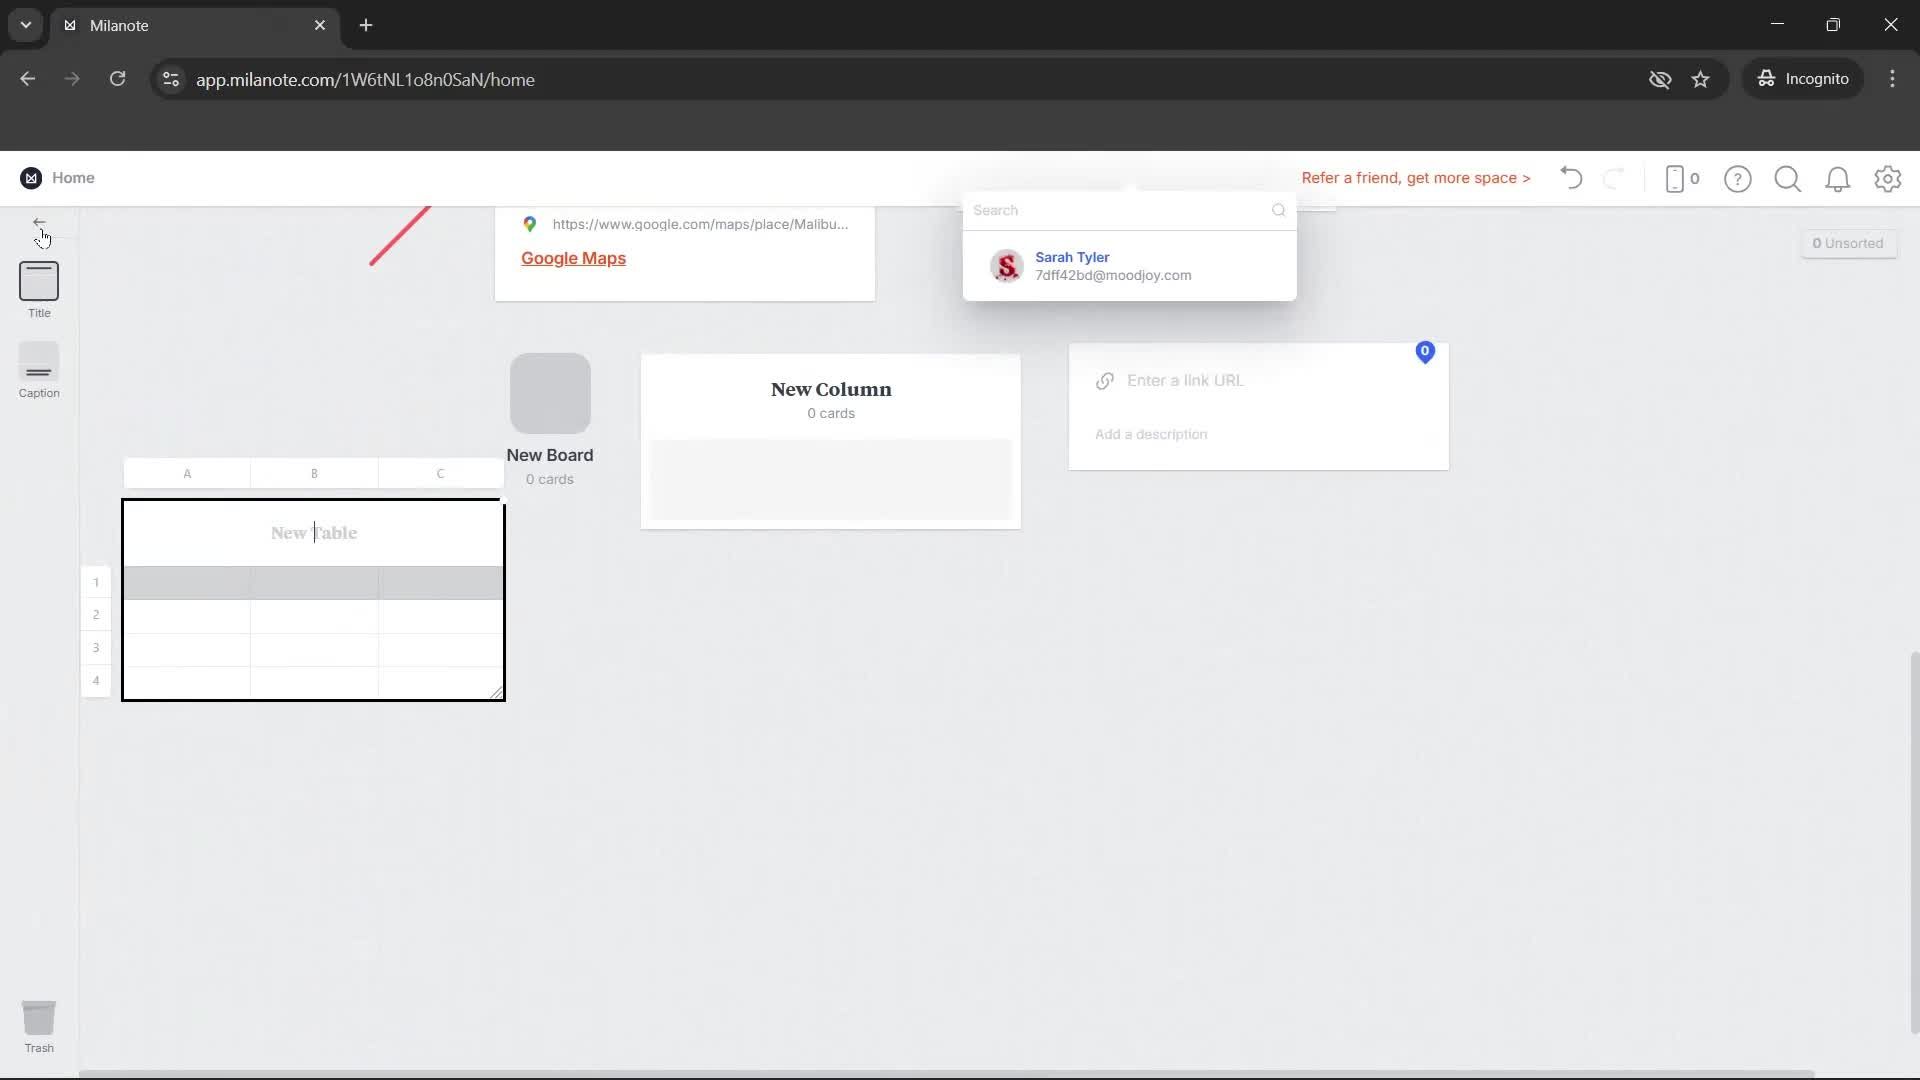Open the 0 Unsorted tray

[x=1847, y=242]
